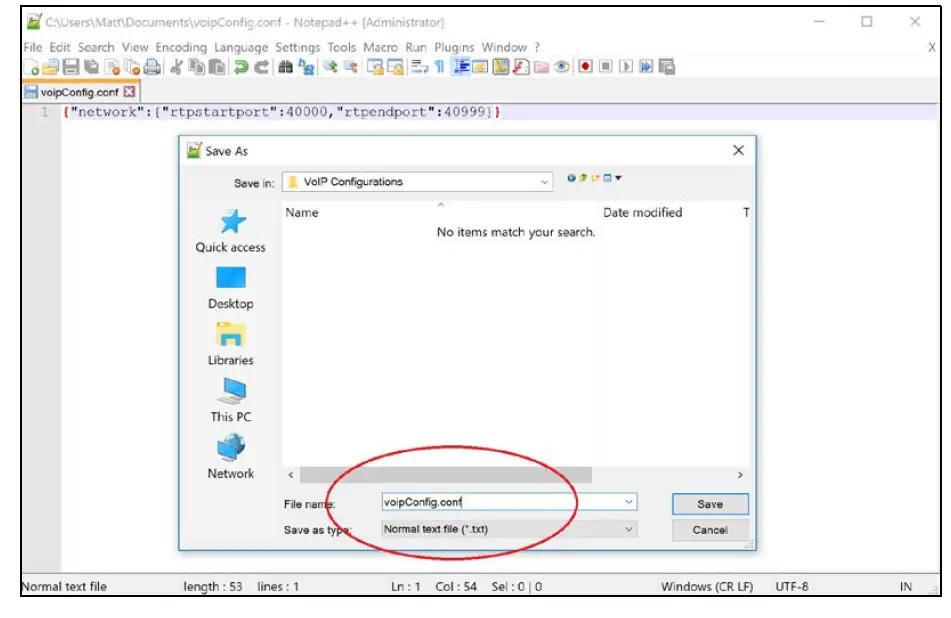Click the Cut scissors icon

click(176, 67)
